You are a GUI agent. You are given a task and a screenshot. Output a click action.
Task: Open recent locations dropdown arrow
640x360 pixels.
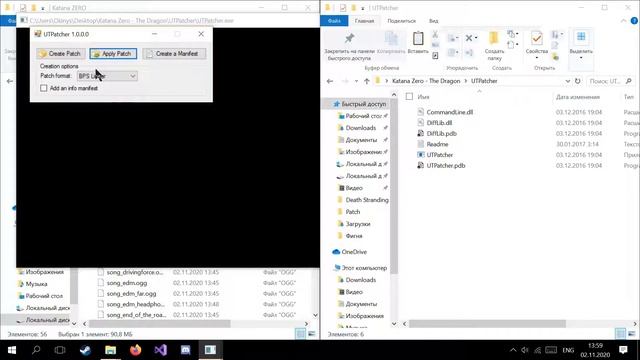click(x=356, y=81)
